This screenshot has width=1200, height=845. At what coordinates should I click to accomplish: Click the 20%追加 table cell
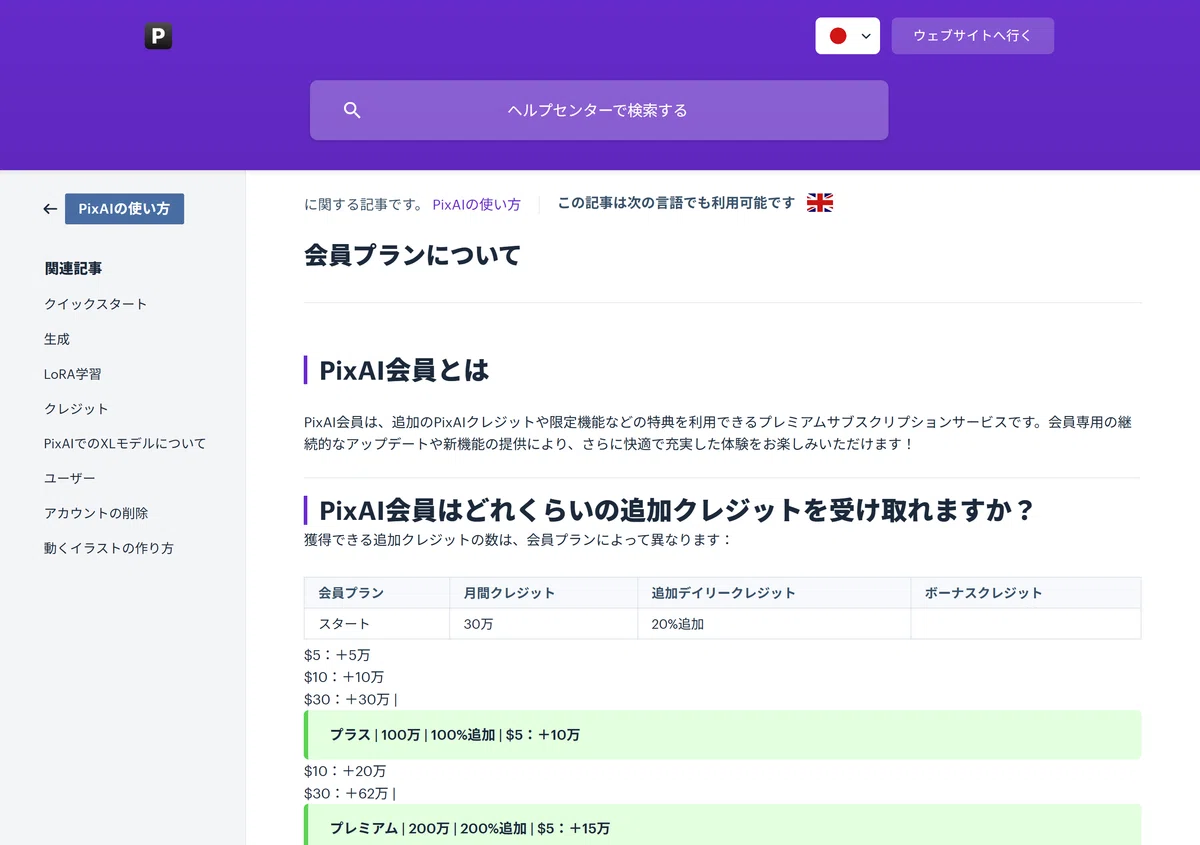[x=774, y=624]
